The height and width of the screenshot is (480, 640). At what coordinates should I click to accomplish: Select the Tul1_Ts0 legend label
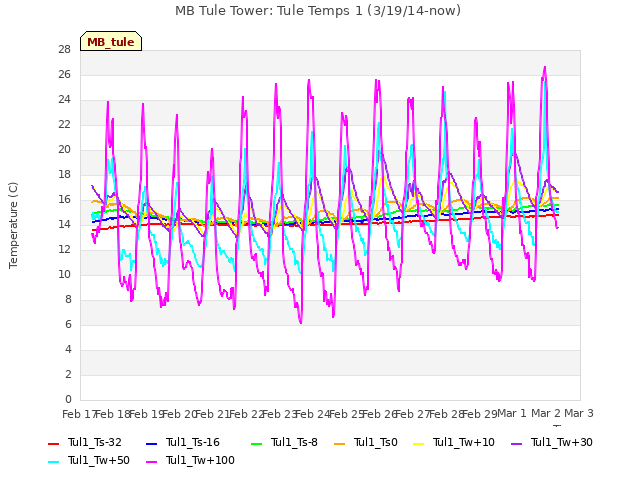376,442
